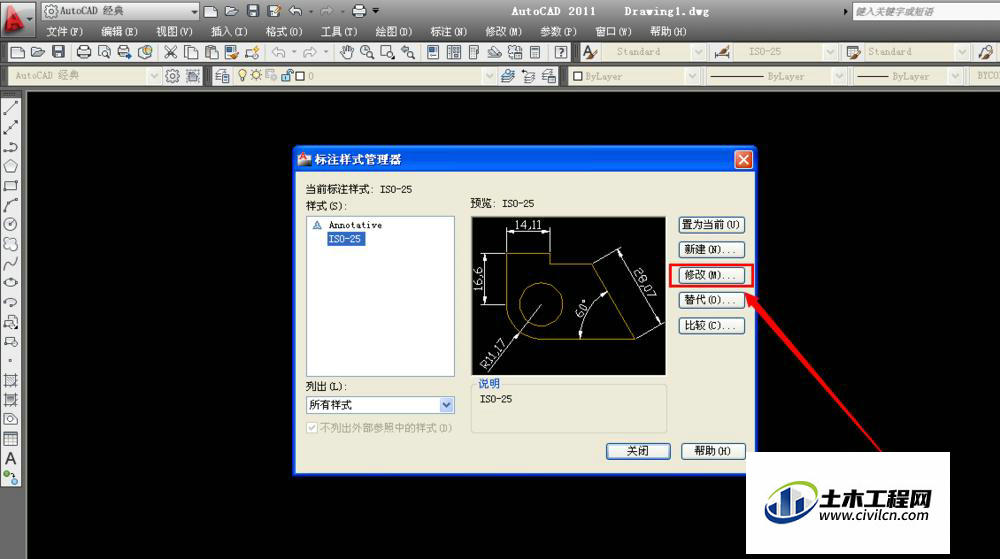Select the Construction Line tool
This screenshot has height=559, width=1000.
[10, 127]
